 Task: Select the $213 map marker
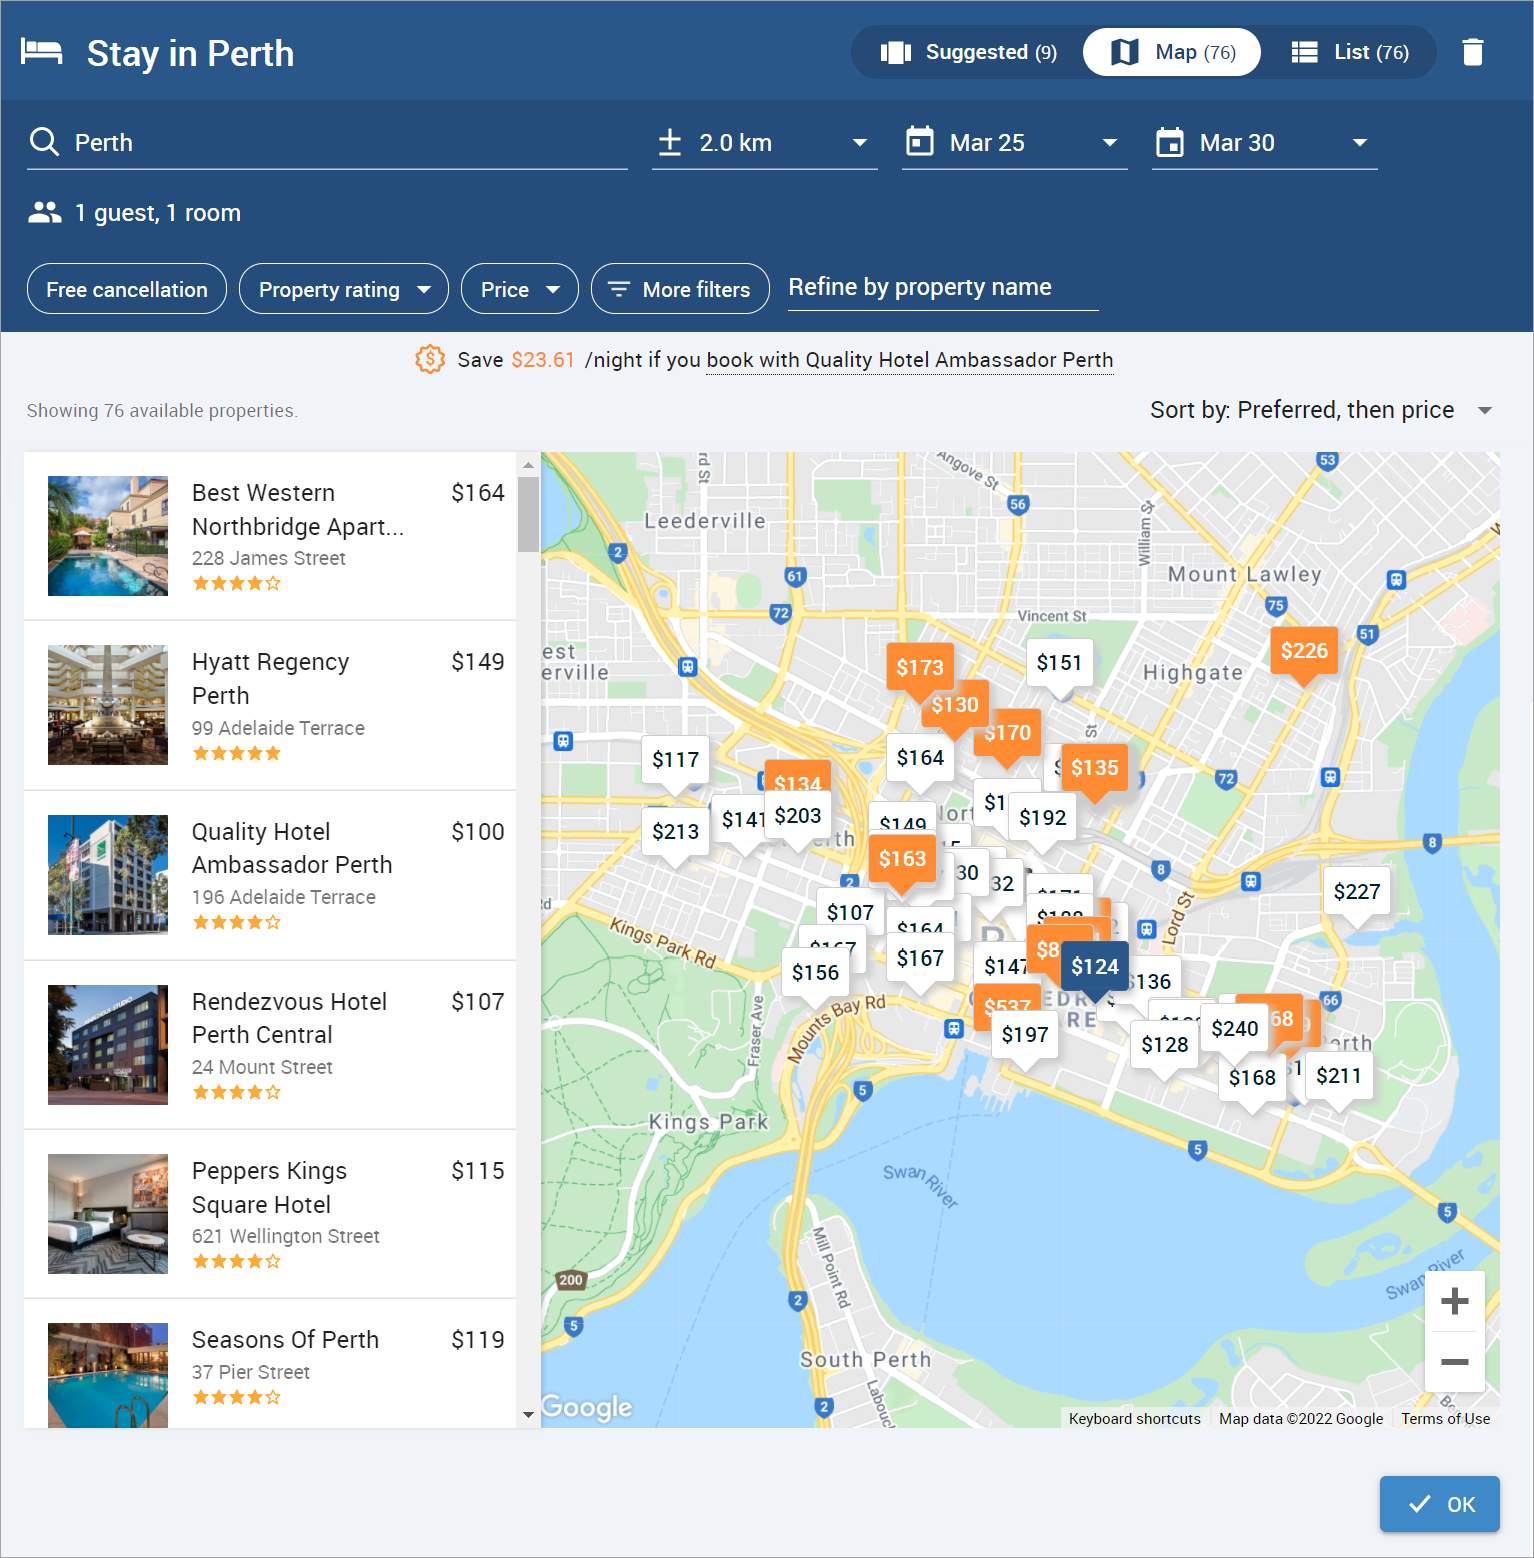click(x=675, y=832)
